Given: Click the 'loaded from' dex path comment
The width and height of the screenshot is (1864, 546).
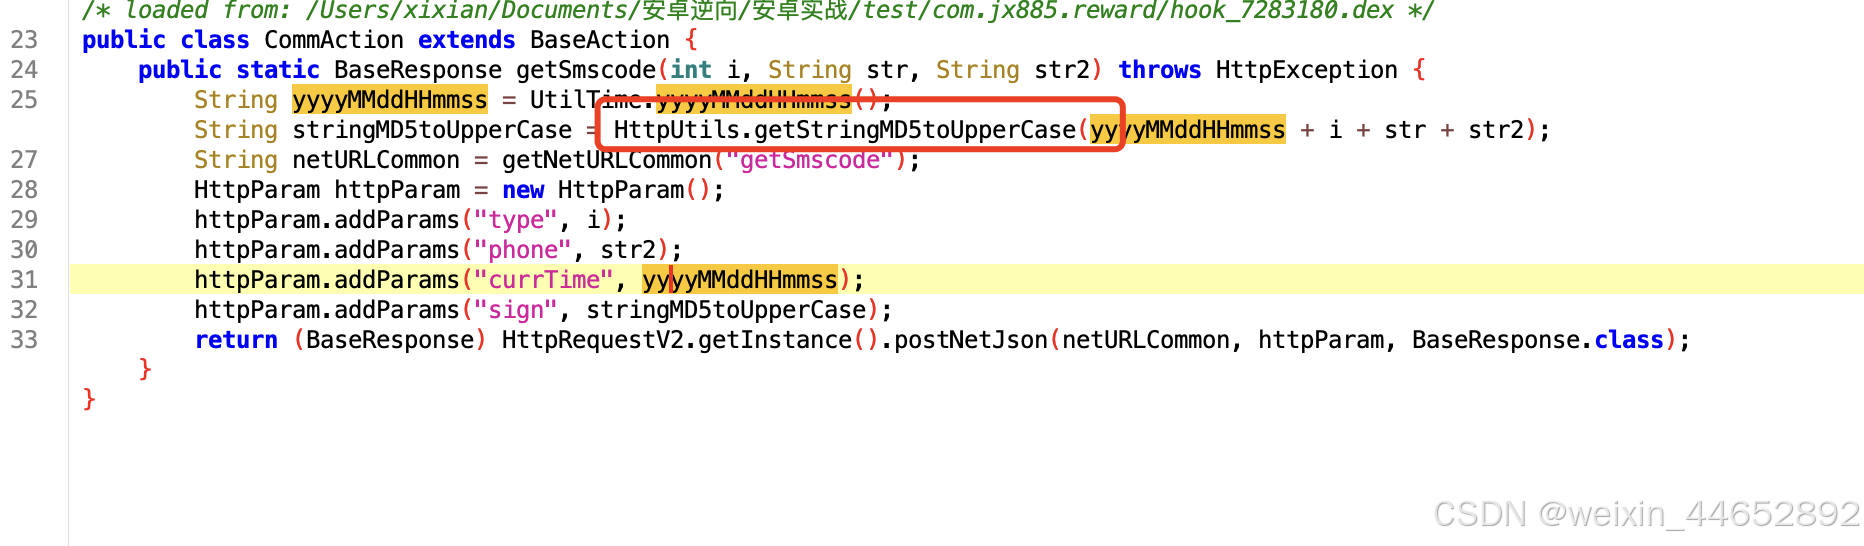Looking at the screenshot, I should [758, 11].
